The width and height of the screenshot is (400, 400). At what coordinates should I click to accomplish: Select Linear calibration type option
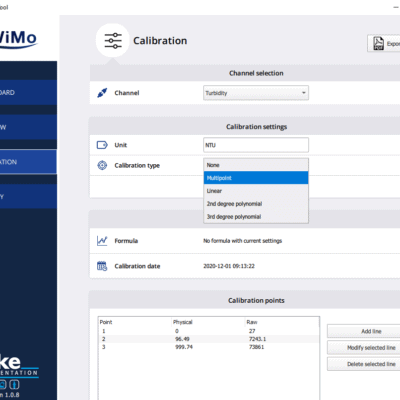pyautogui.click(x=256, y=191)
